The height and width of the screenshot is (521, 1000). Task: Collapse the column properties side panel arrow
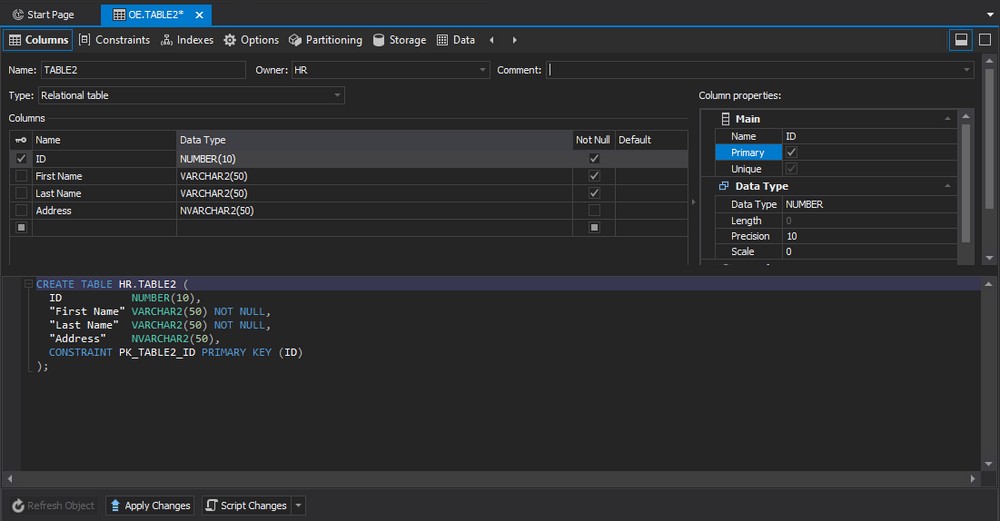tap(694, 202)
